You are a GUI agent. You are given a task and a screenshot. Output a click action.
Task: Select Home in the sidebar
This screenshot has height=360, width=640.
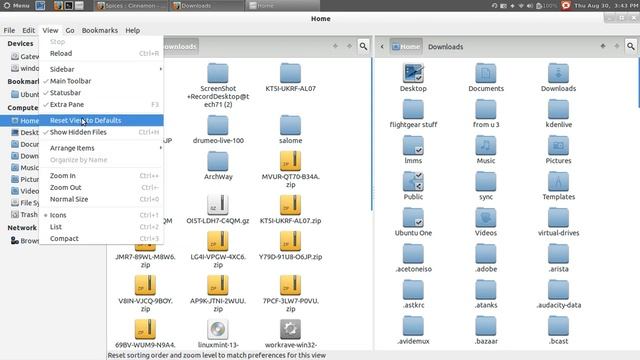point(25,121)
